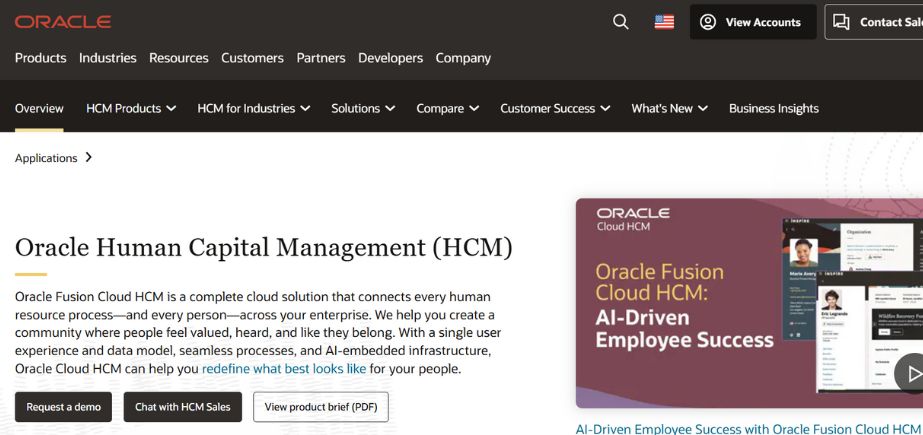Expand the Solutions dropdown
The width and height of the screenshot is (923, 435).
[x=363, y=108]
